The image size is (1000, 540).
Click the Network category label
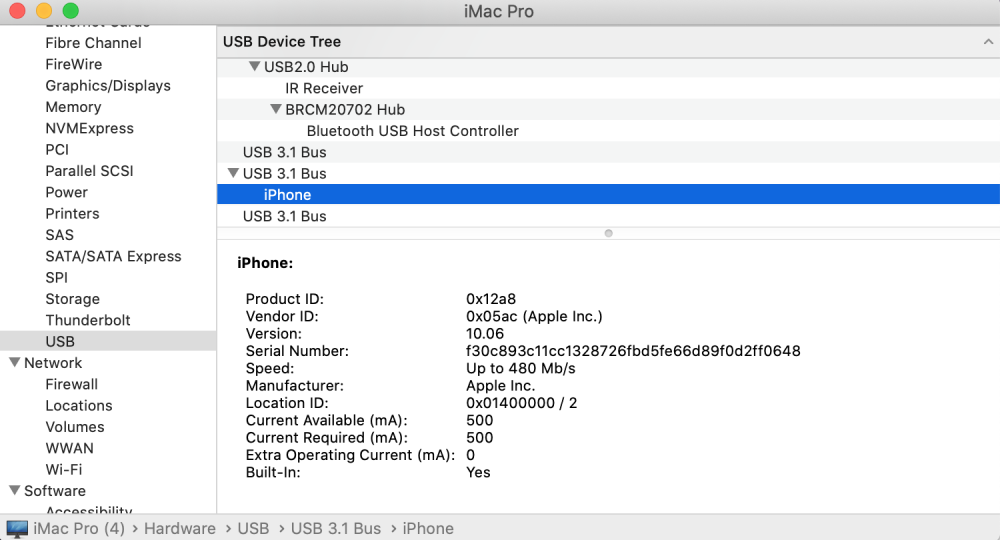[x=53, y=363]
